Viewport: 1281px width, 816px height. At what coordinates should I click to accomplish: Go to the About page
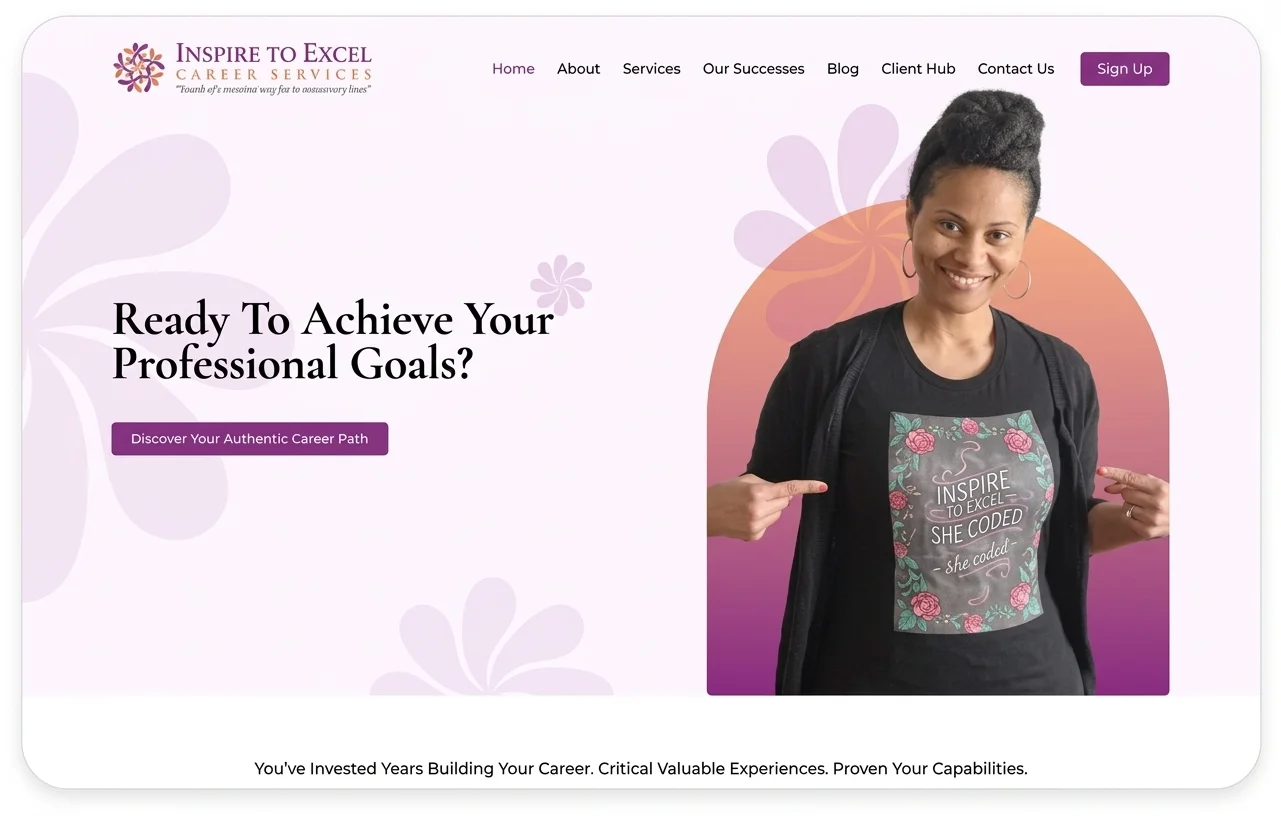[x=579, y=69]
